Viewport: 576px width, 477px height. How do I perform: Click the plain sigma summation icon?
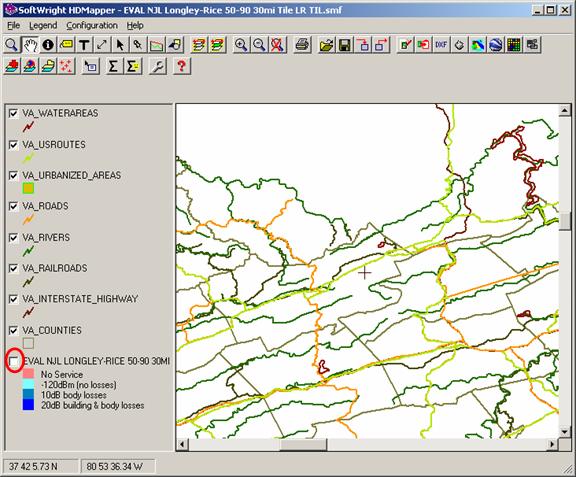click(x=113, y=66)
